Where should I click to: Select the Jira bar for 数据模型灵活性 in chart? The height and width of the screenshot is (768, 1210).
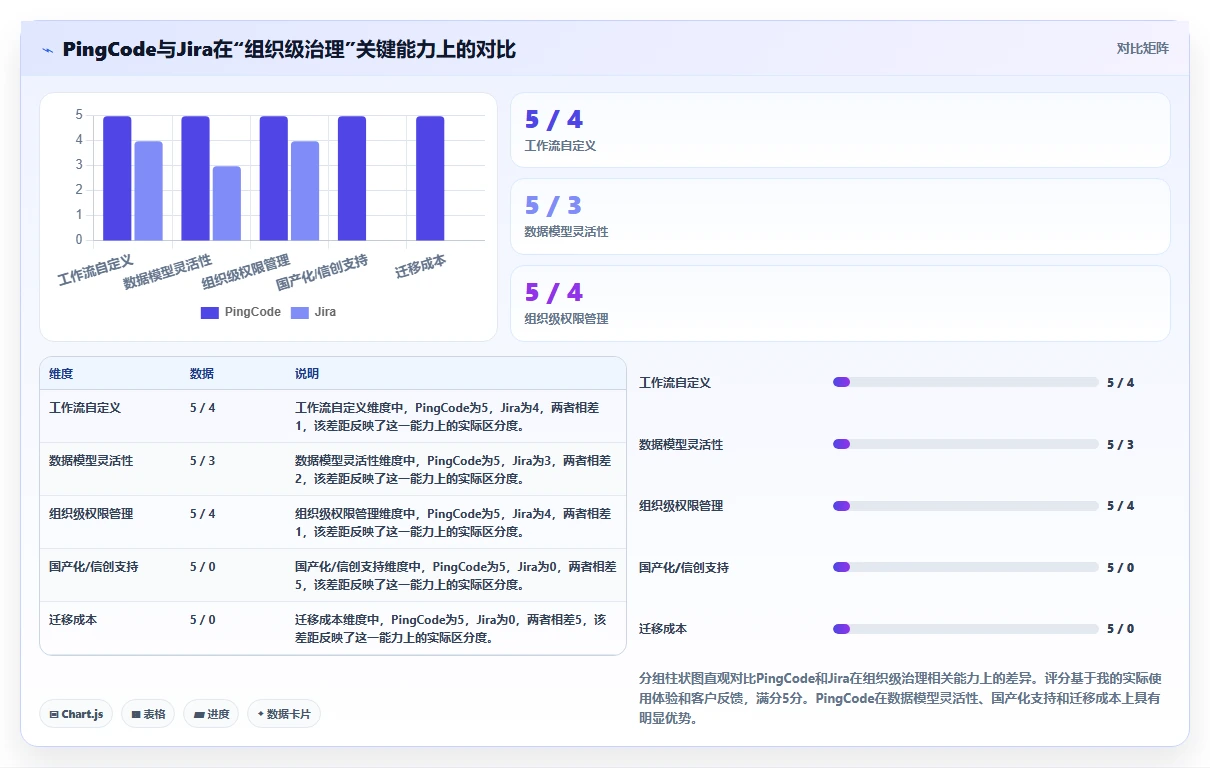[x=227, y=203]
